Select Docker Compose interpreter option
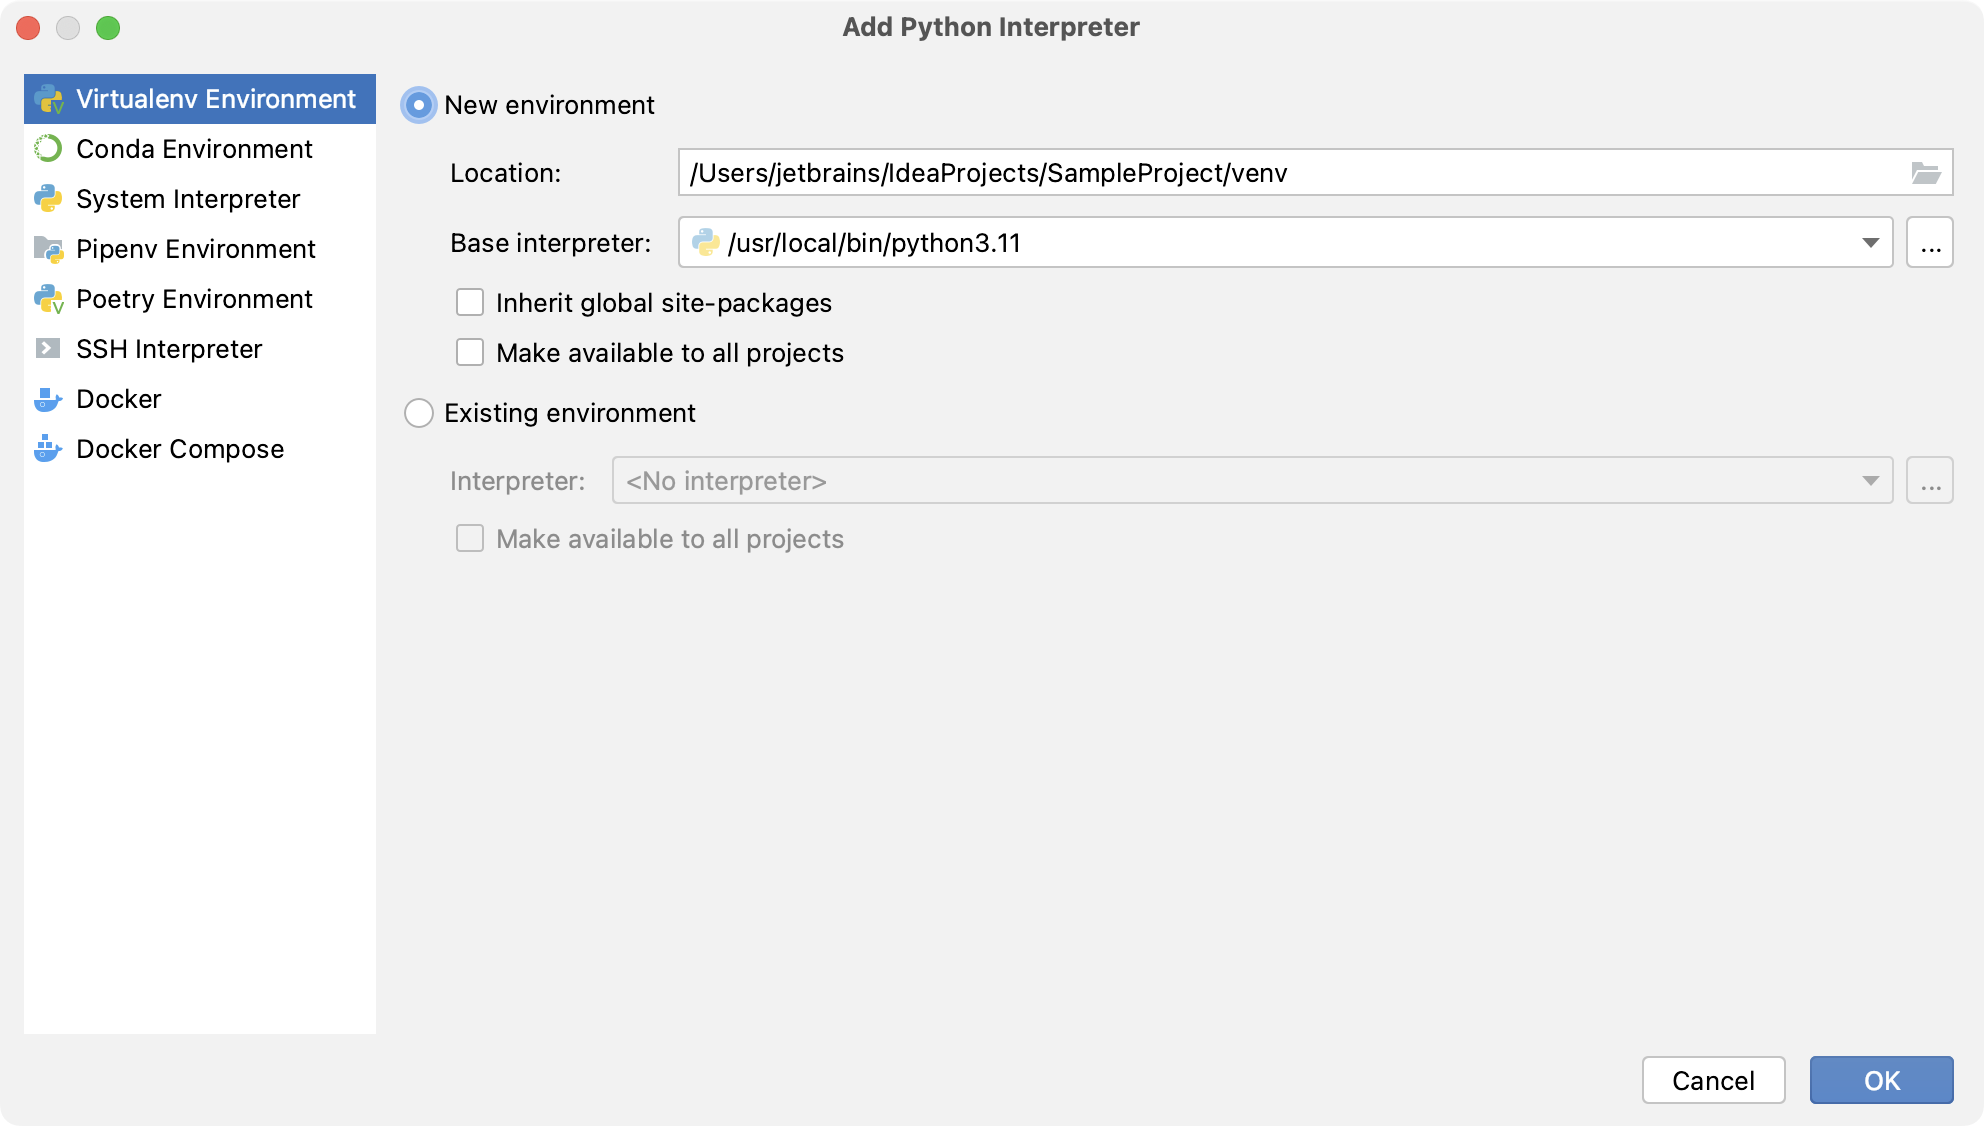 click(x=181, y=448)
